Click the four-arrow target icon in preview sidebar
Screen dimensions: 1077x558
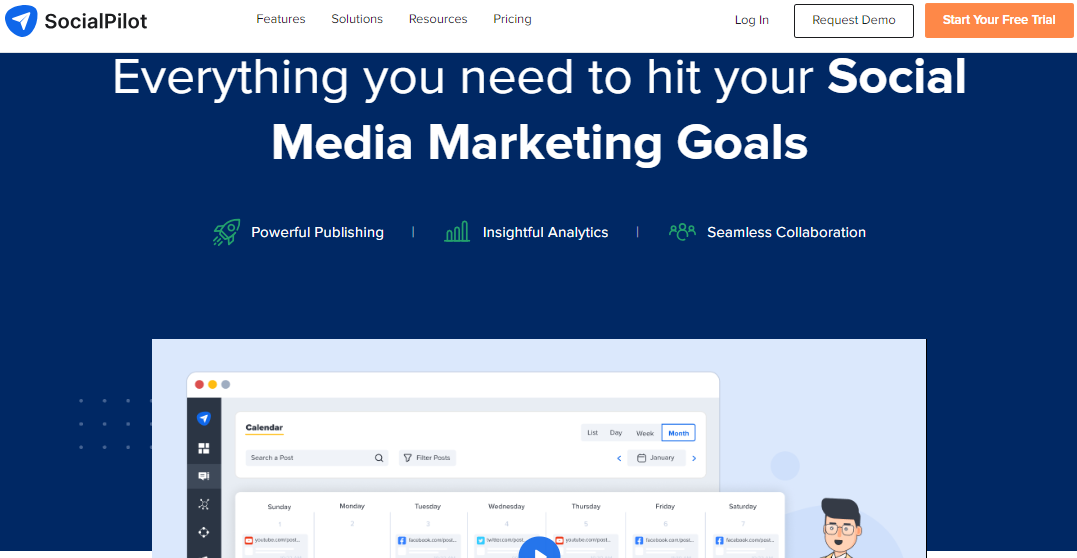(203, 532)
